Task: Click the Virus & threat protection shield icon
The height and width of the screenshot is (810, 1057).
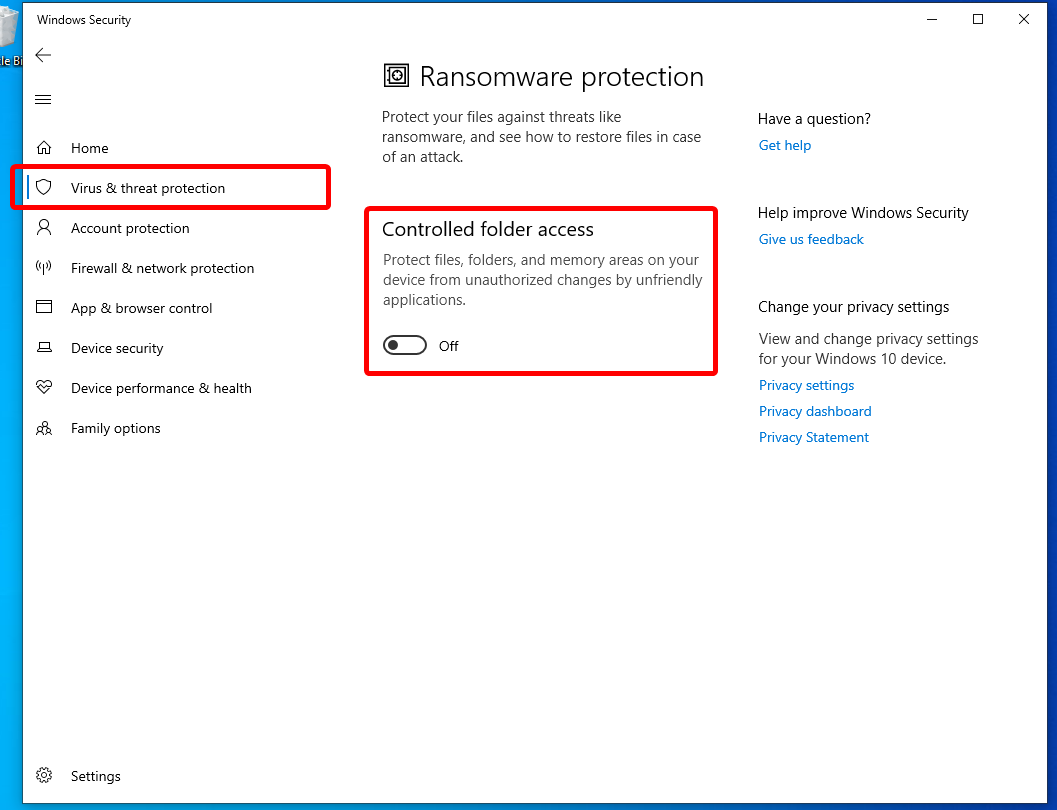Action: coord(44,188)
